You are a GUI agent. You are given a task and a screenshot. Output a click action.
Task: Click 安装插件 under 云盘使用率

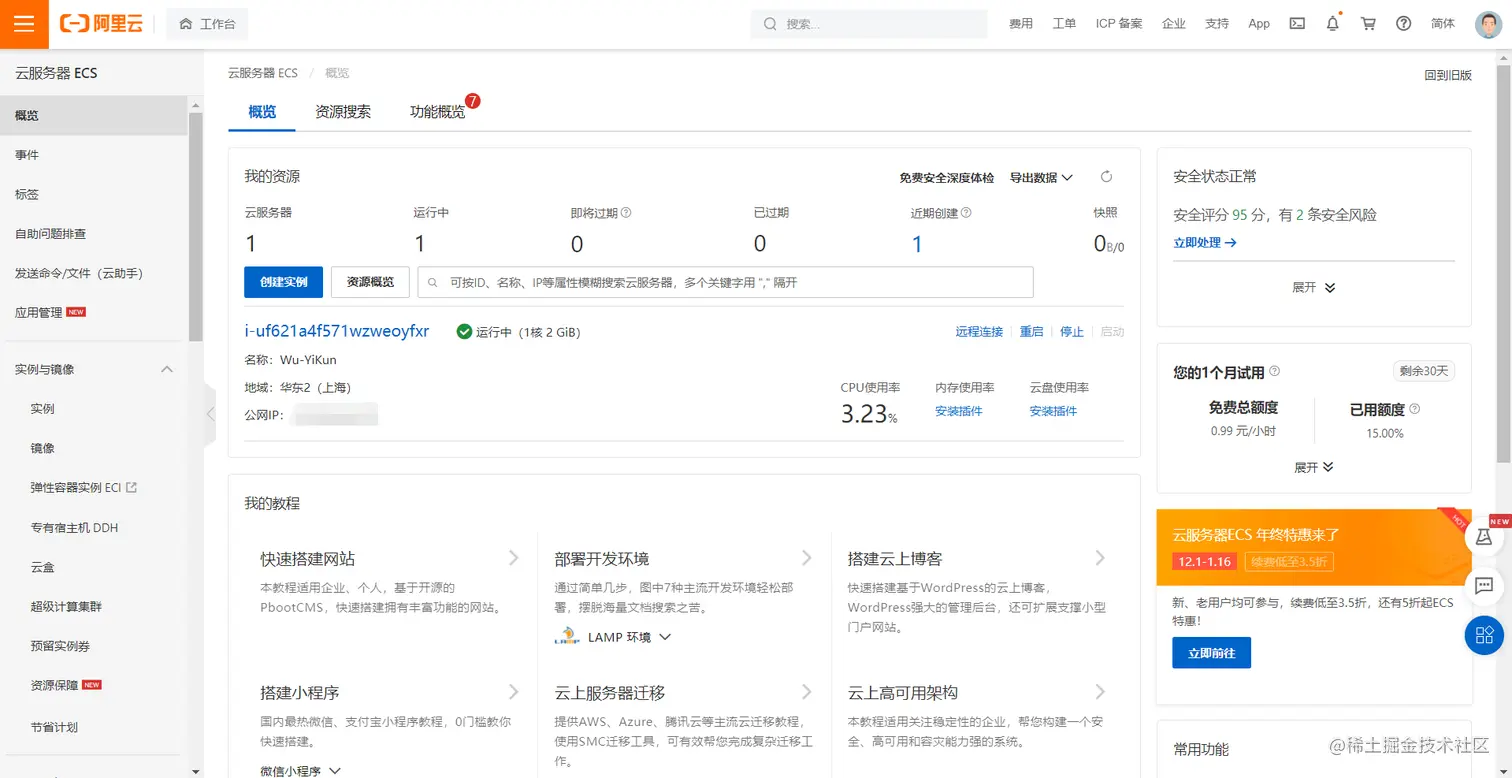(1053, 411)
